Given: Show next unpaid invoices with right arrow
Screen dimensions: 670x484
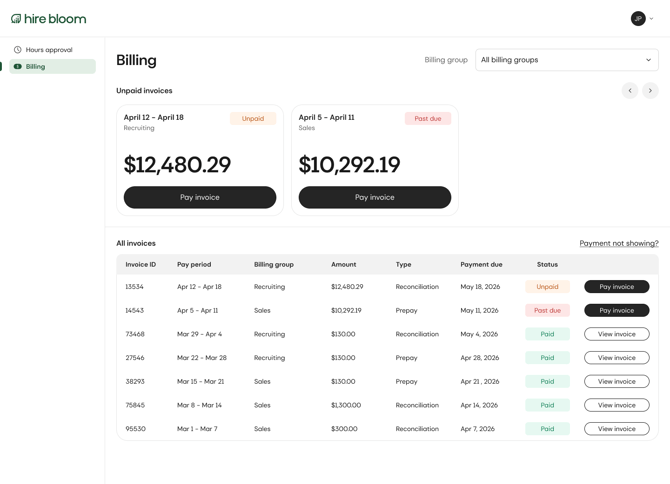Looking at the screenshot, I should 650,91.
